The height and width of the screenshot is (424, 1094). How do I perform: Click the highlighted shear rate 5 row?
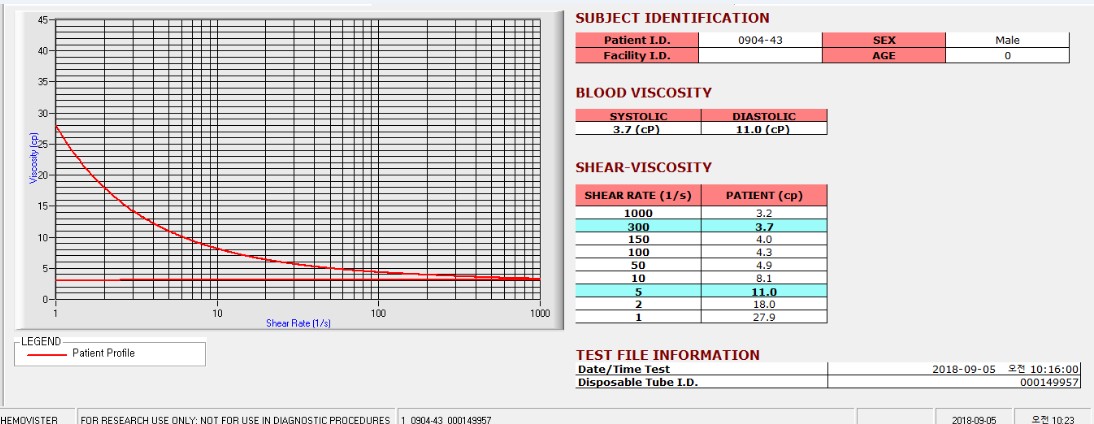[701, 292]
